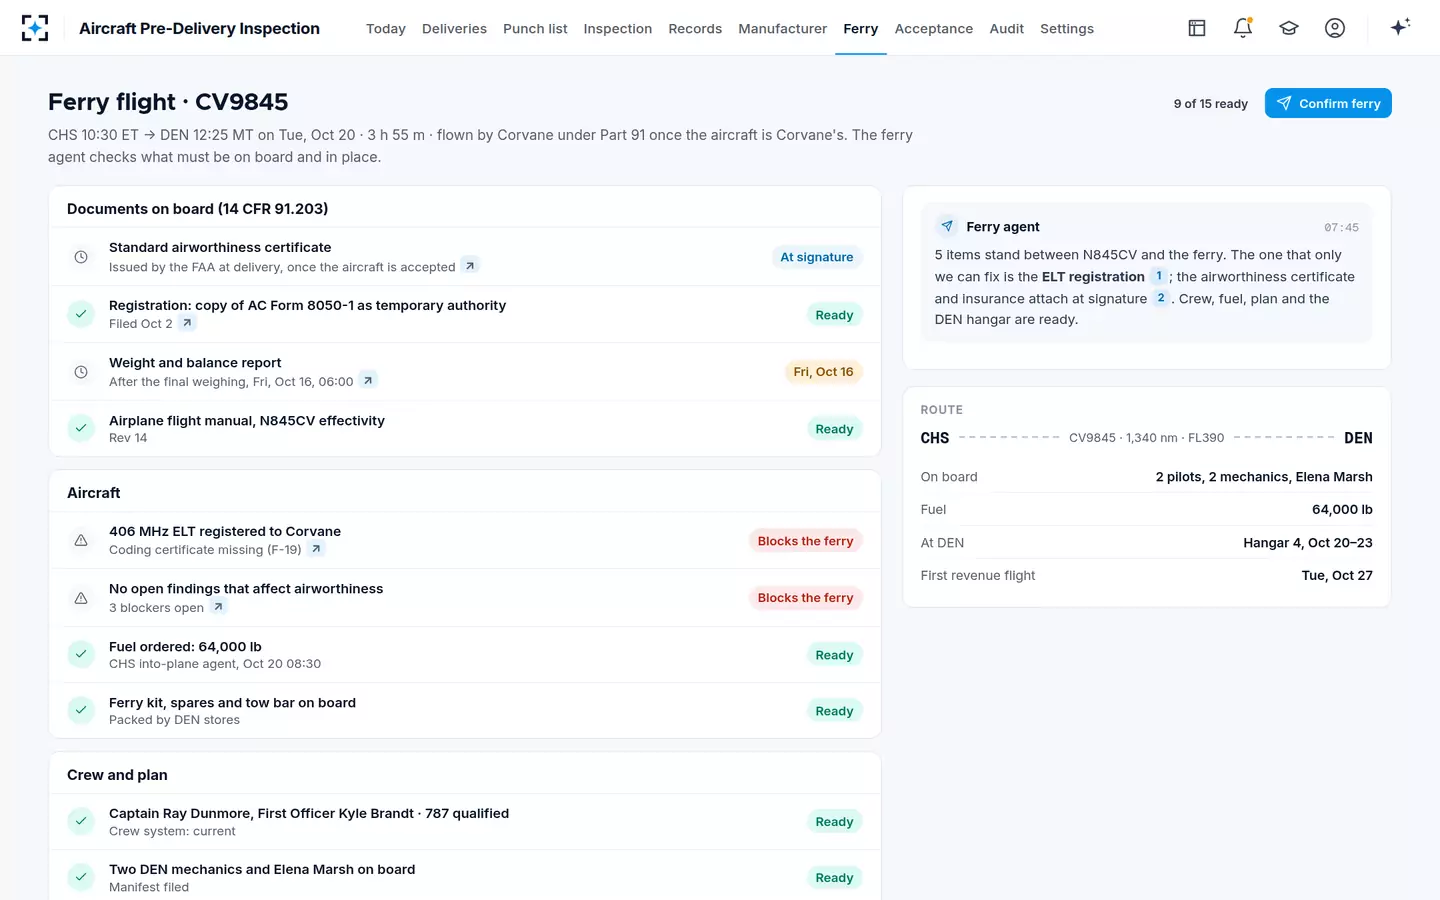Open the layout panel icon
1440x900 pixels.
click(x=1197, y=28)
